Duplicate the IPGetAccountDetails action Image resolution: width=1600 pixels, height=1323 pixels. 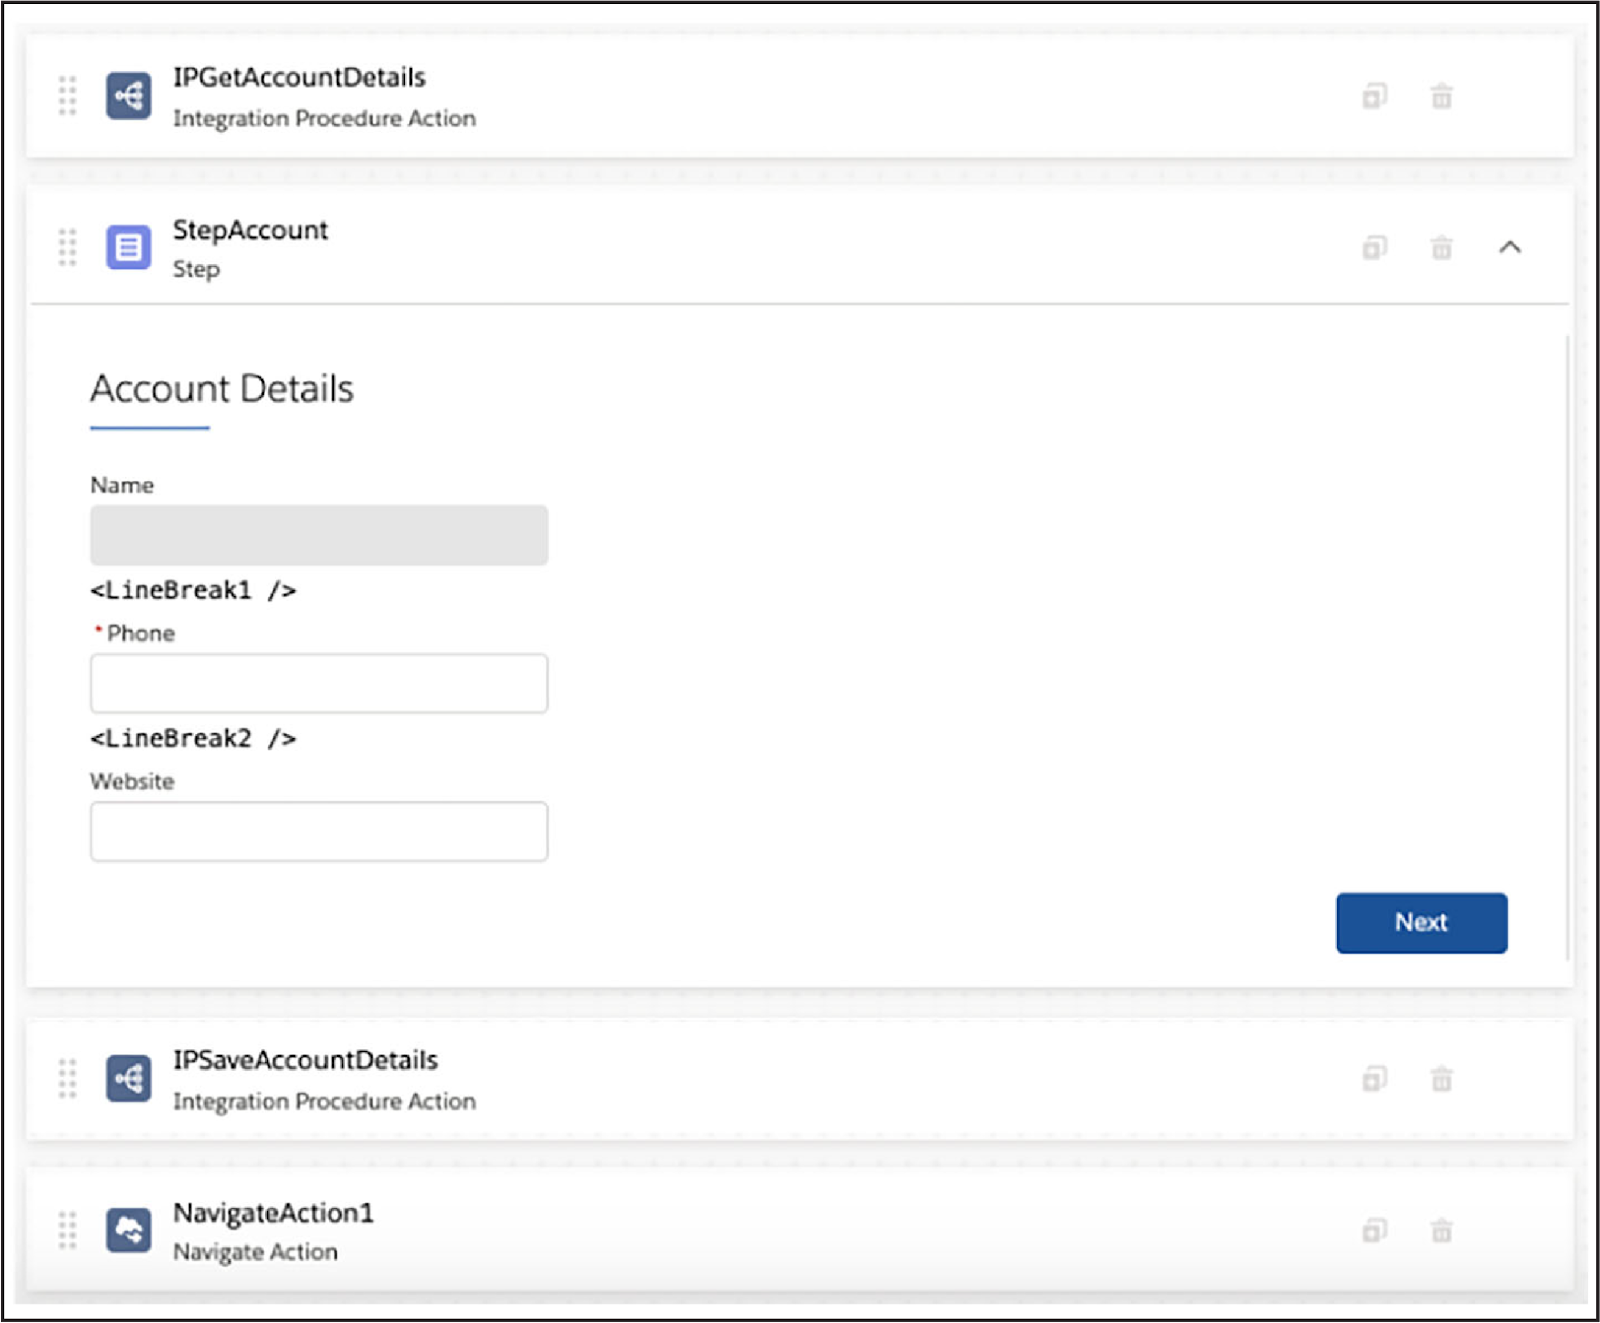coord(1376,96)
